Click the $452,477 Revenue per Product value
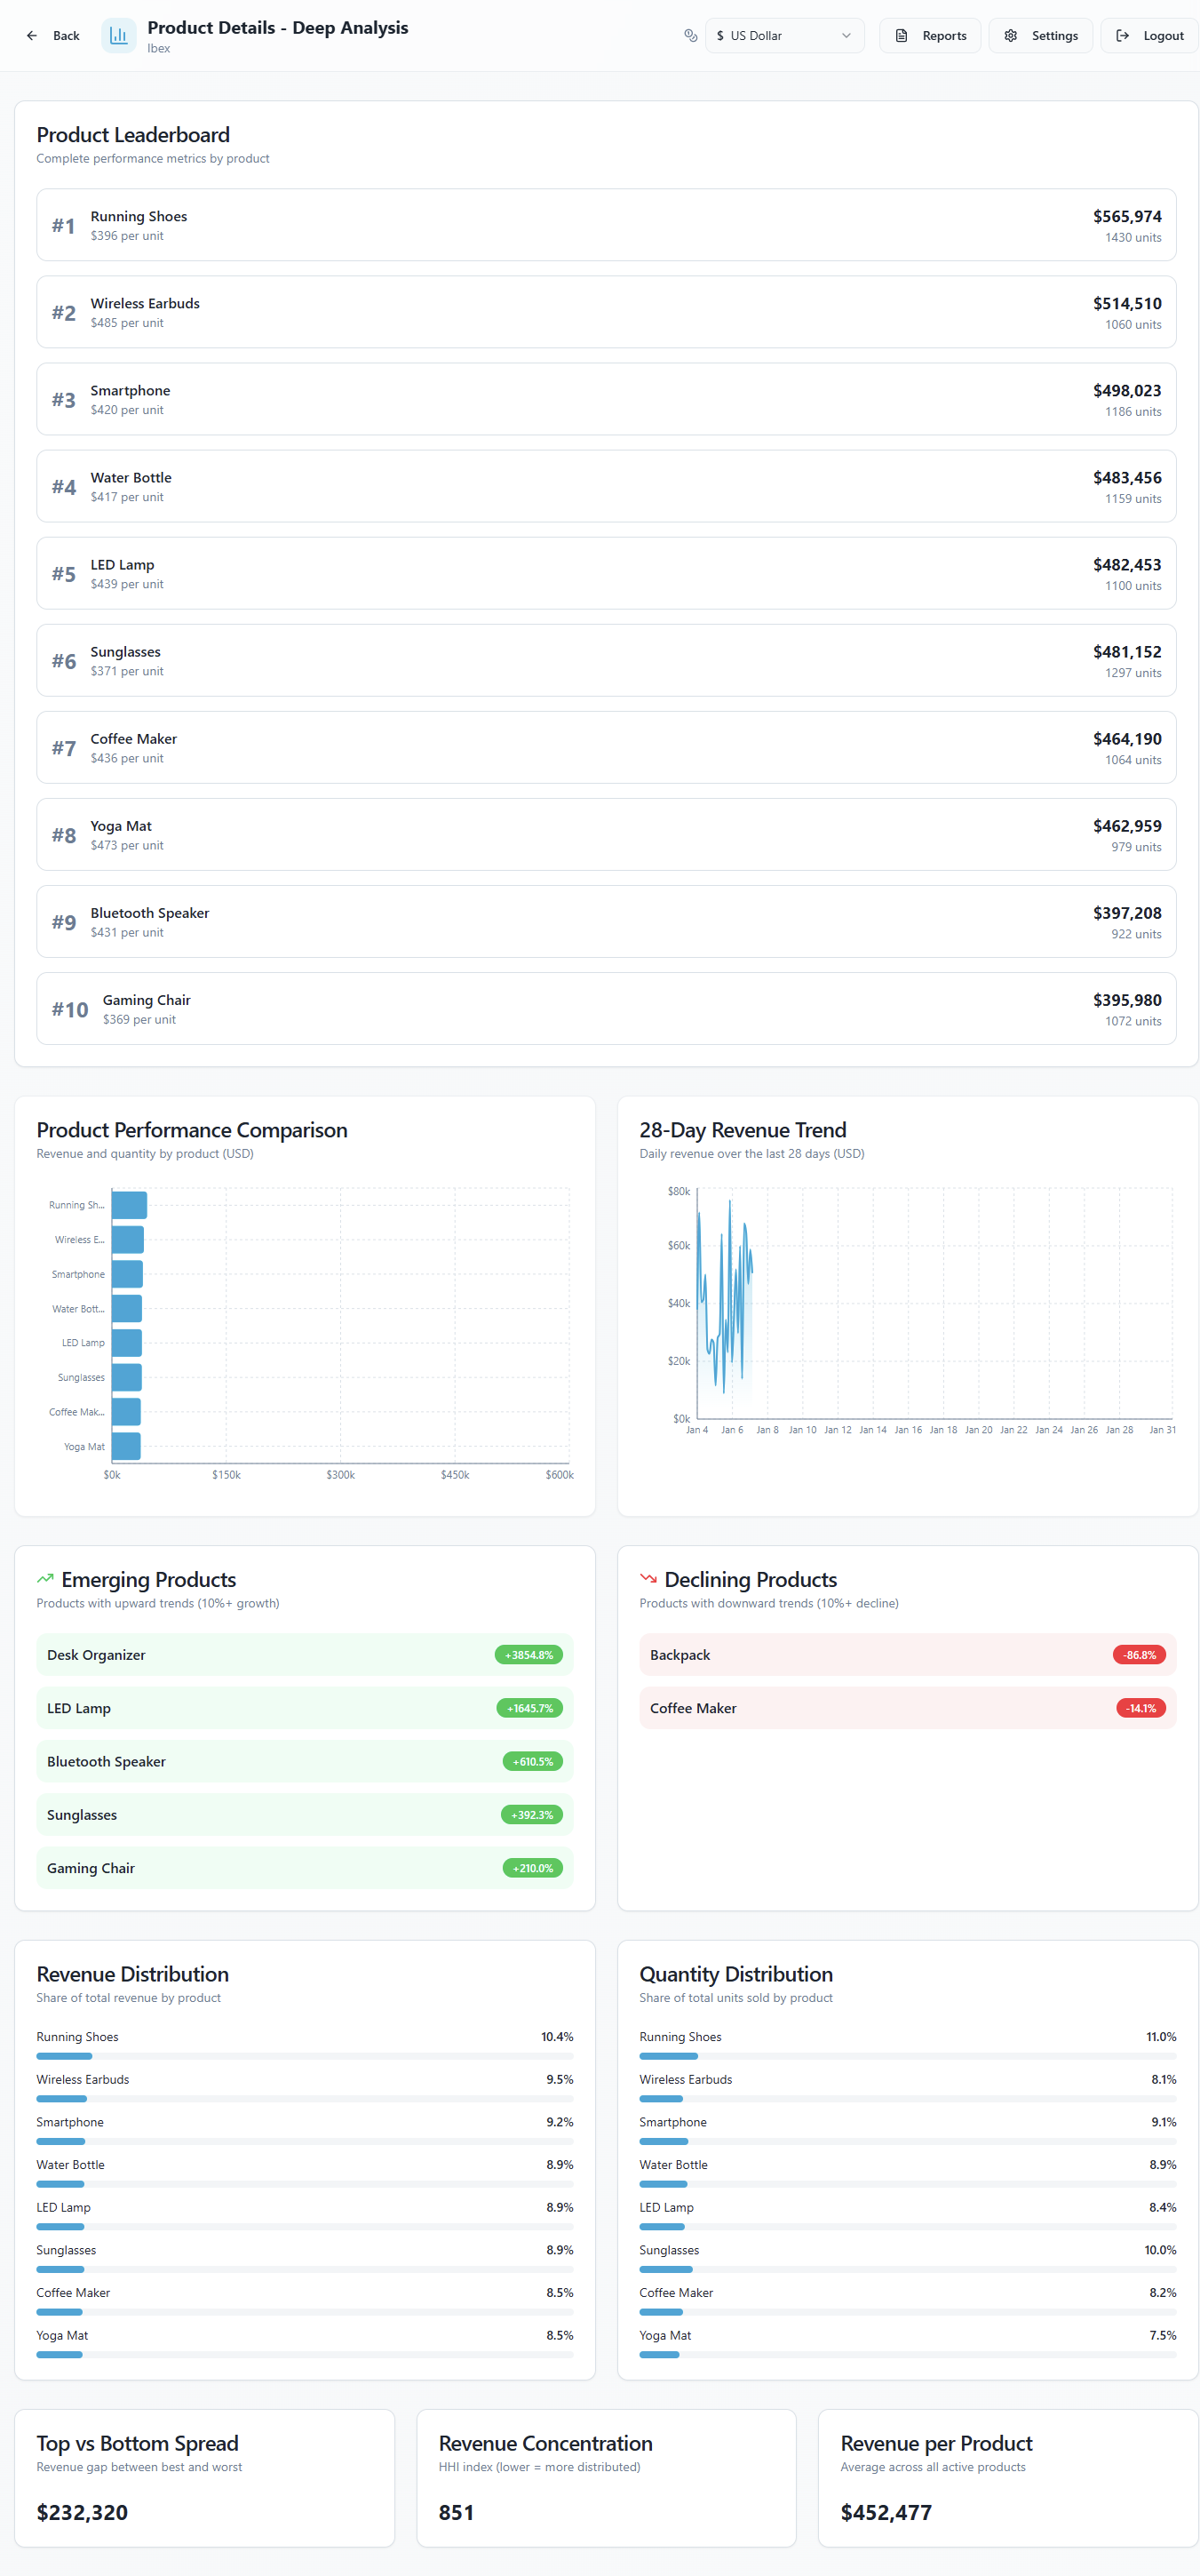 click(x=886, y=2512)
